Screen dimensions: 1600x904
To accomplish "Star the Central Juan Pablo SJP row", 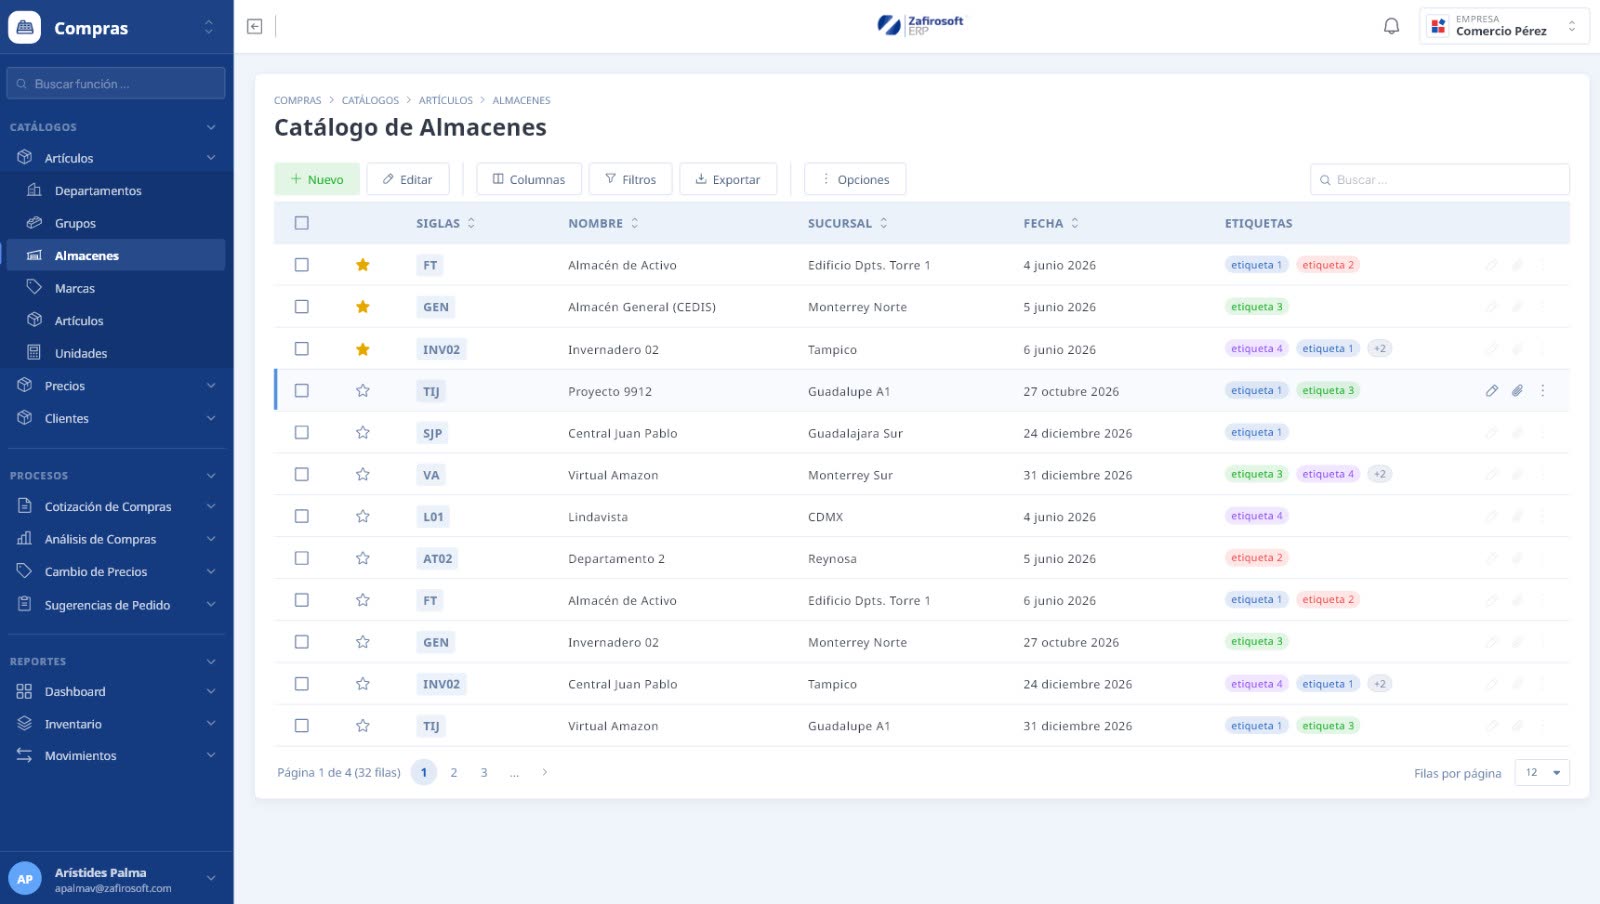I will (363, 433).
